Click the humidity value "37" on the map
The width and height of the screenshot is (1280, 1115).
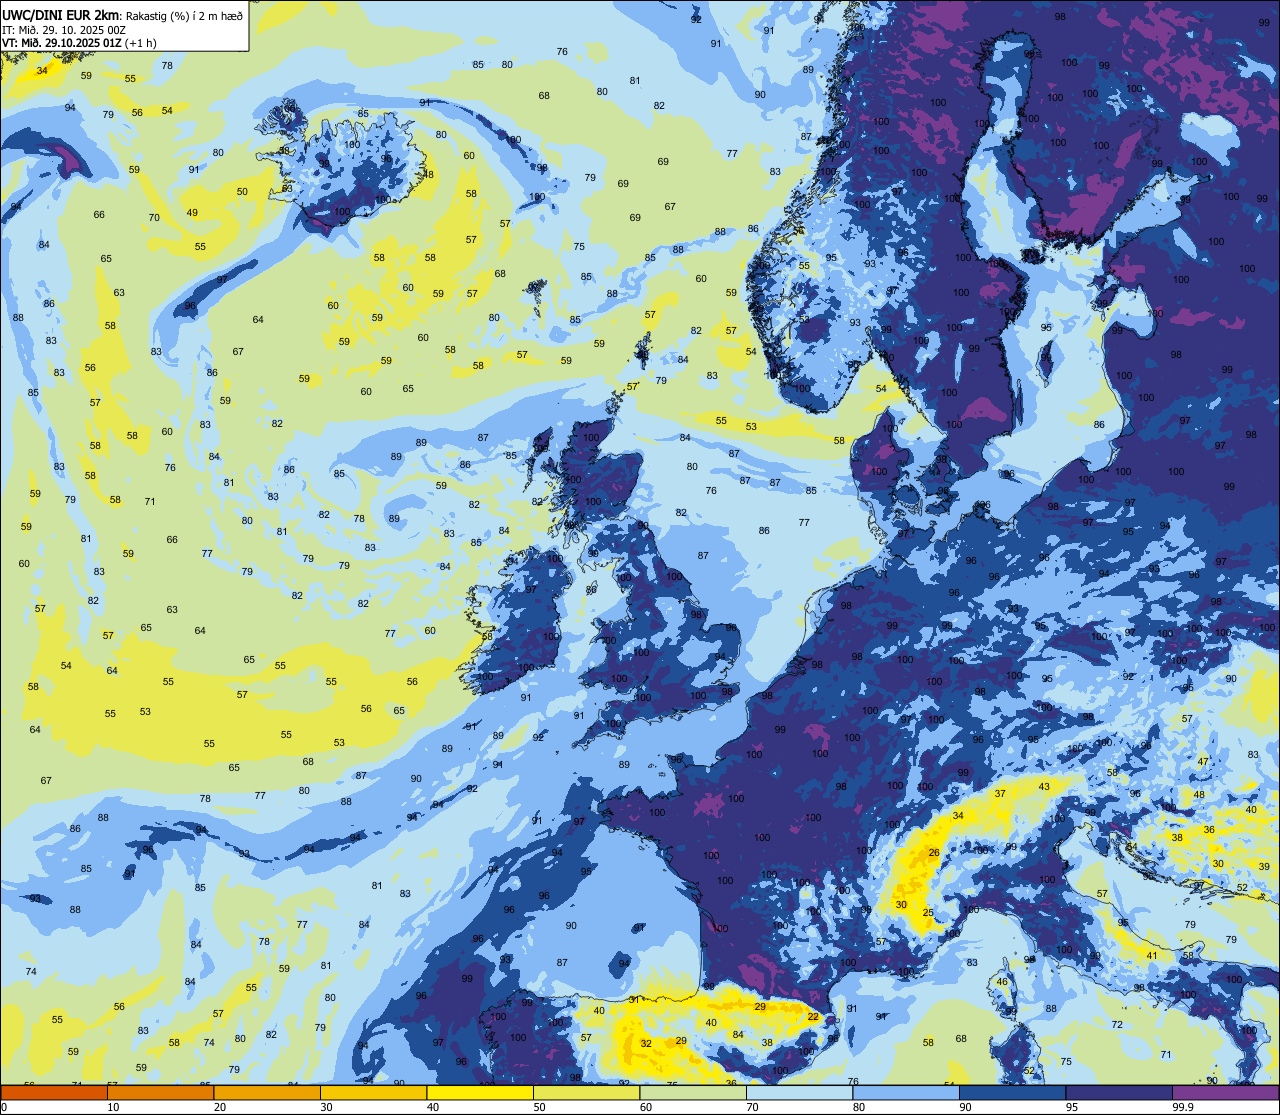[1000, 793]
